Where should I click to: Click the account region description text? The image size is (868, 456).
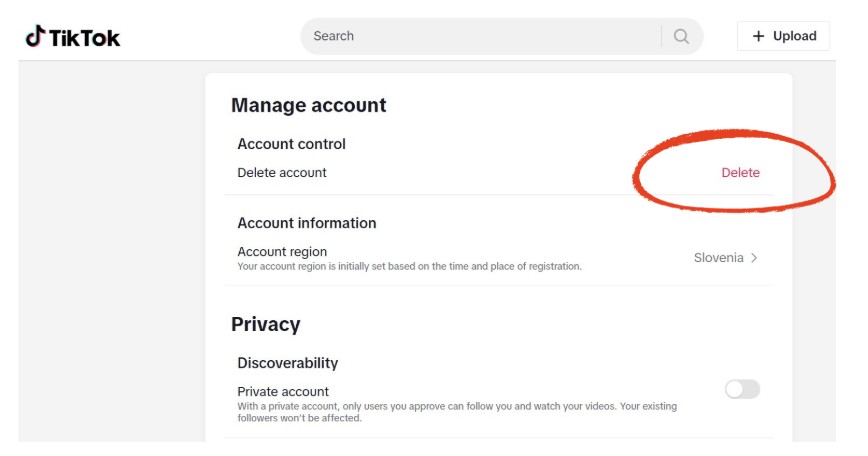(x=410, y=267)
